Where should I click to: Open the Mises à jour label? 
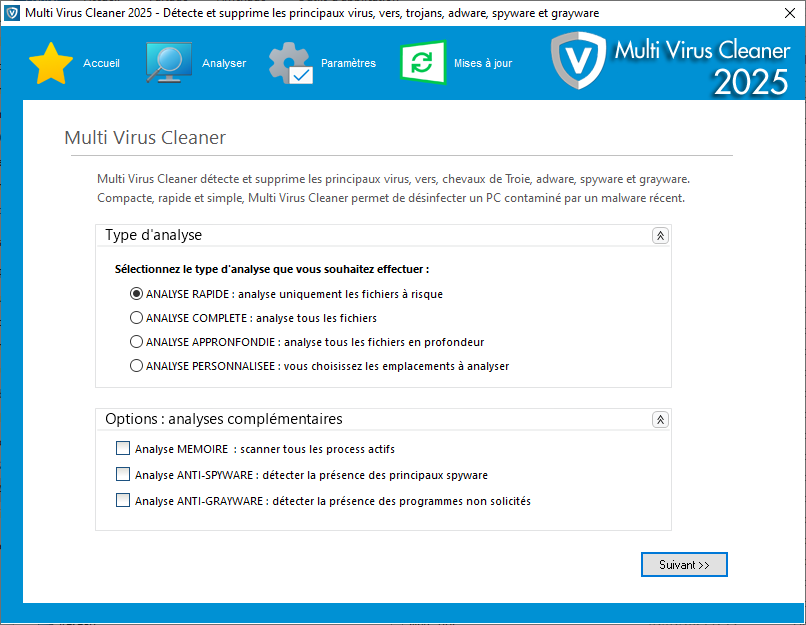[482, 64]
